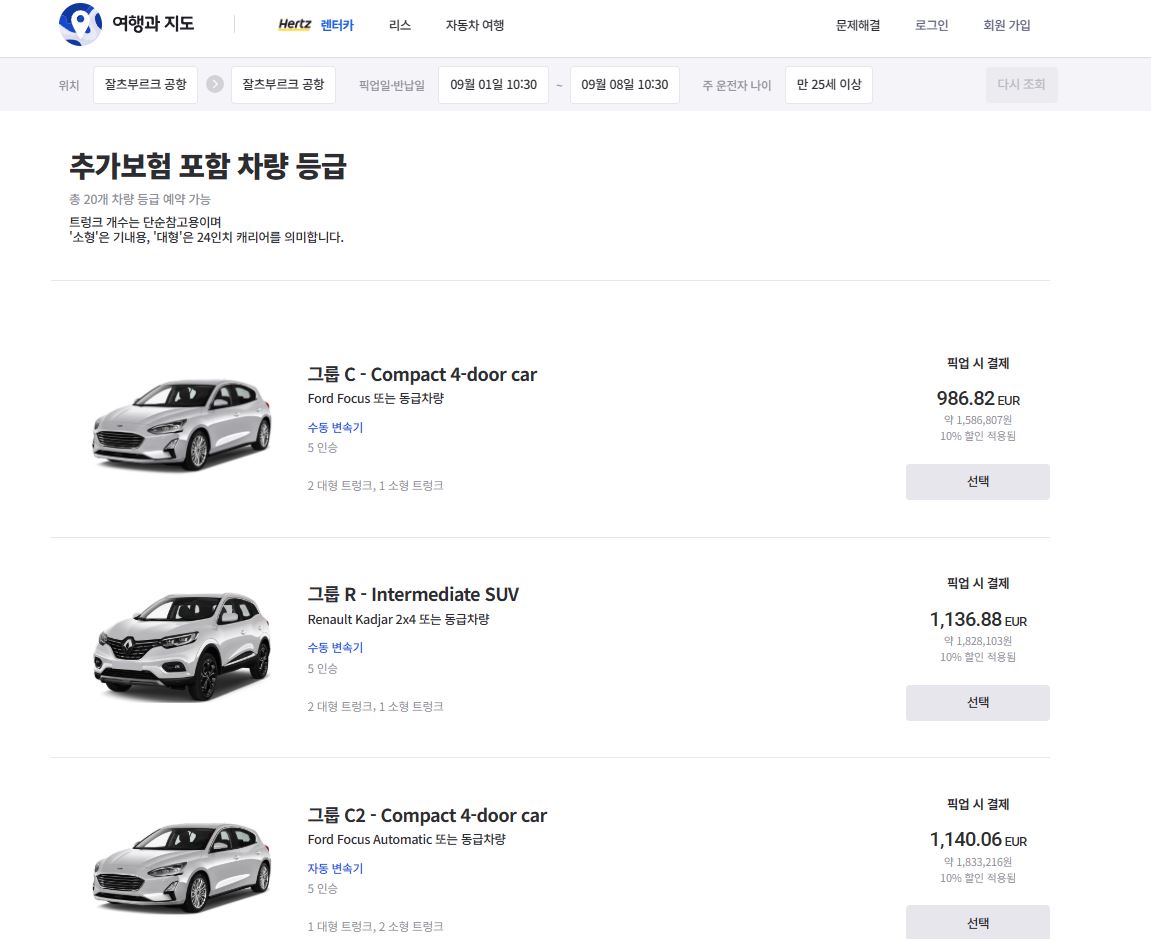1151x939 pixels.
Task: Open pickup location 잘츠부르크 공항 selector
Action: pyautogui.click(x=145, y=85)
